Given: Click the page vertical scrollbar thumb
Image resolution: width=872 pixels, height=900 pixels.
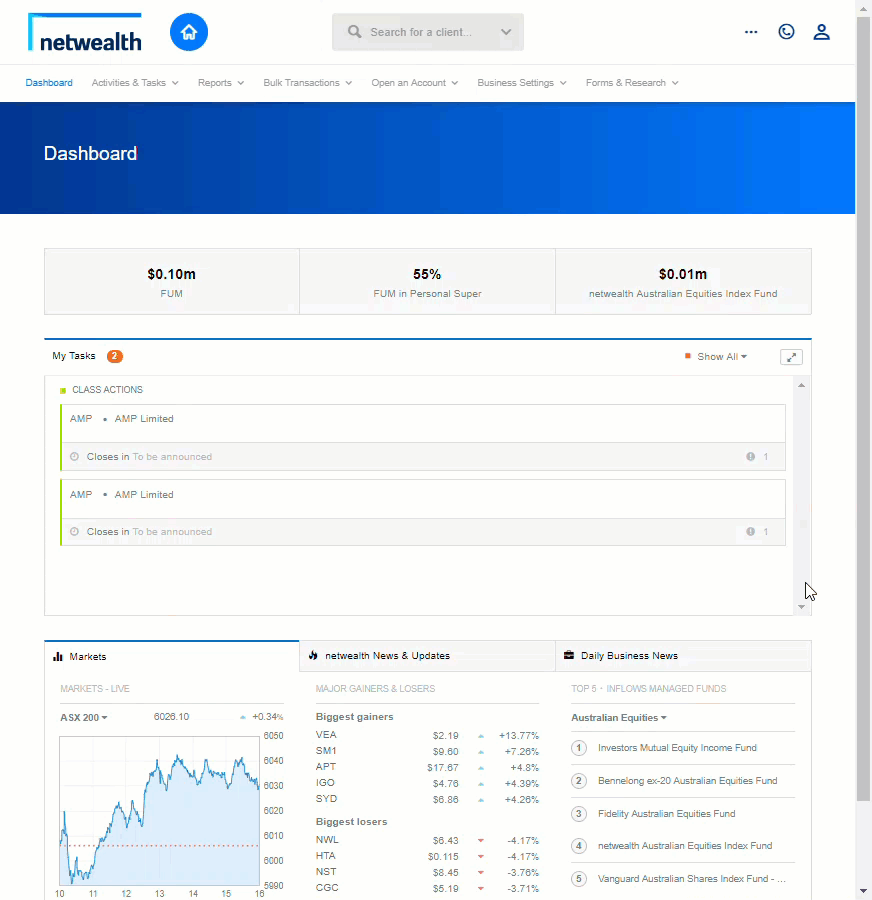Looking at the screenshot, I should (863, 409).
